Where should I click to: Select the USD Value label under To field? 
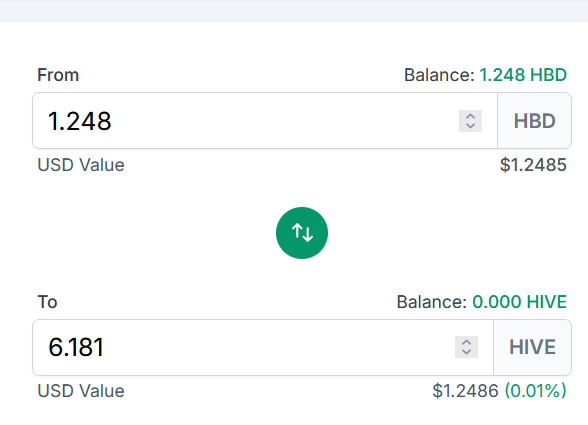81,391
